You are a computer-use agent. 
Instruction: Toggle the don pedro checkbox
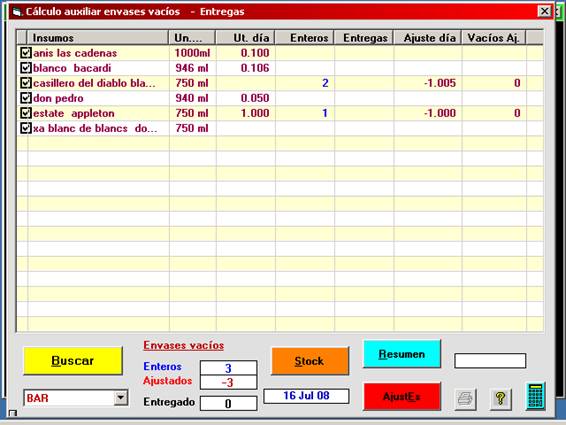[25, 98]
